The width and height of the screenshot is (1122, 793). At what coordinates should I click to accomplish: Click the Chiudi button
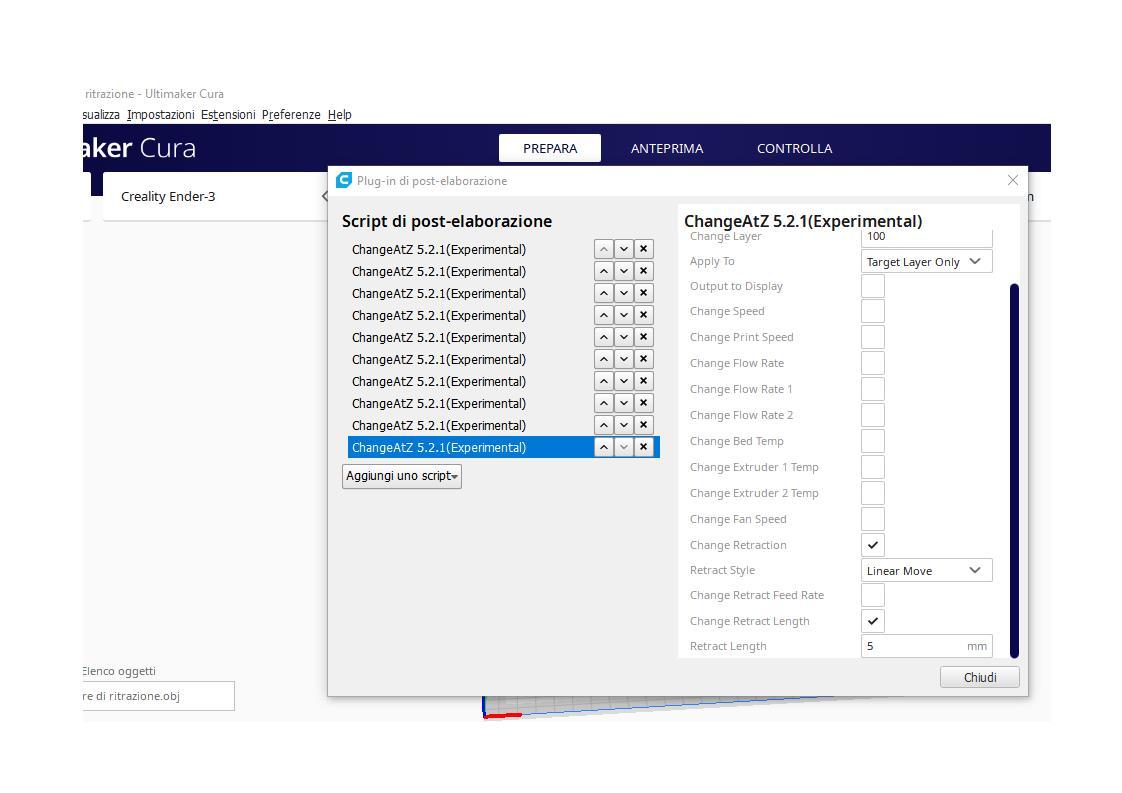(x=979, y=677)
